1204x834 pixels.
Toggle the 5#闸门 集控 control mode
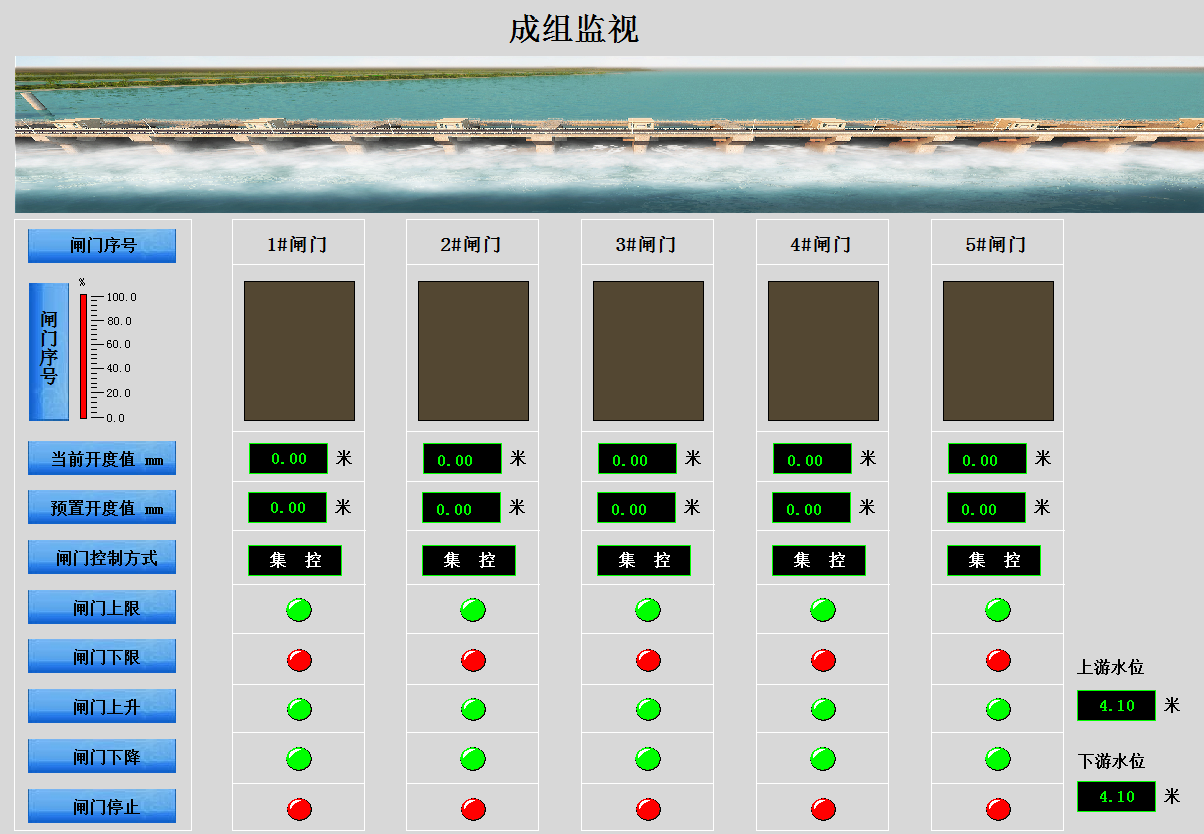(x=994, y=560)
